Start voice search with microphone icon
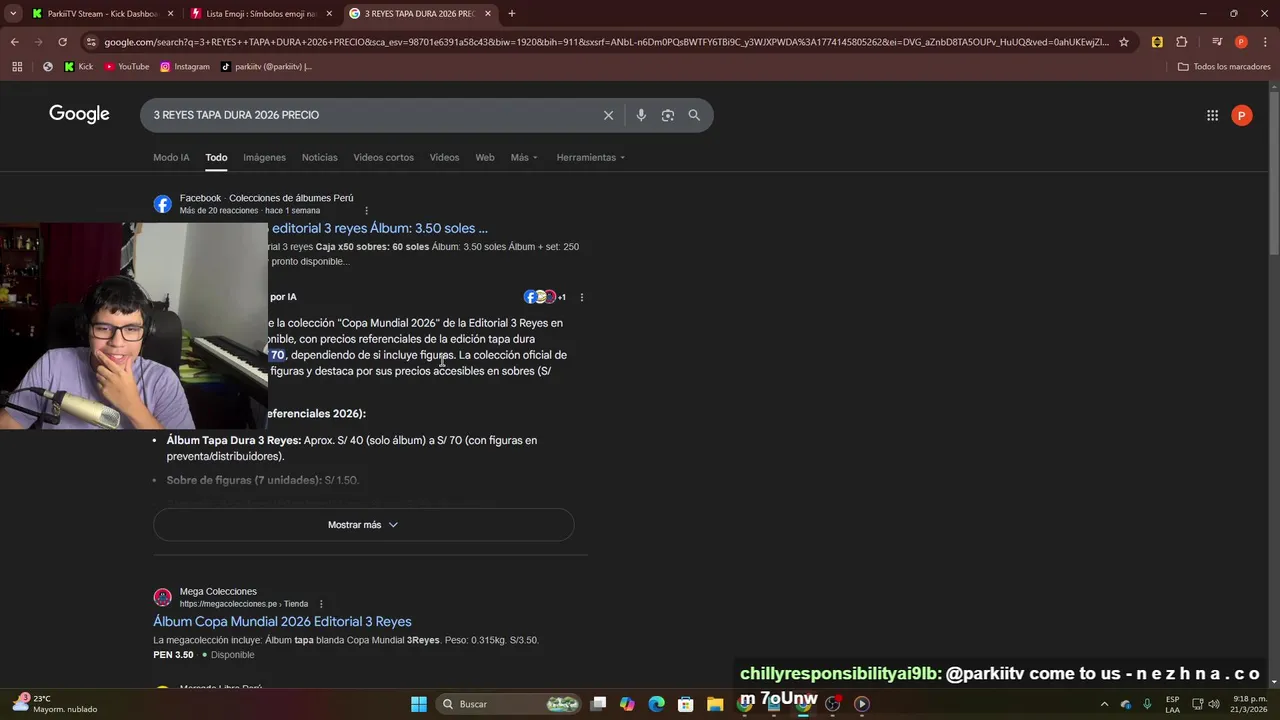Viewport: 1280px width, 720px height. [x=641, y=115]
